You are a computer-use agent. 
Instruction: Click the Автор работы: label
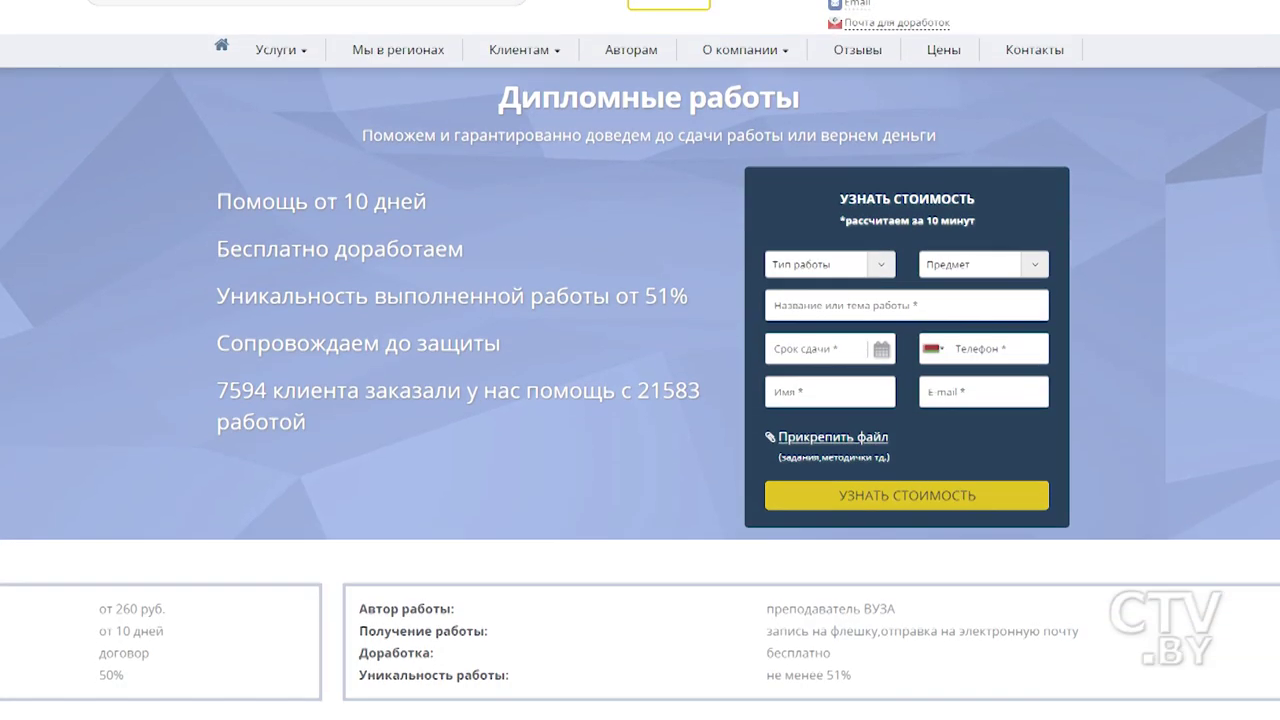tap(406, 609)
